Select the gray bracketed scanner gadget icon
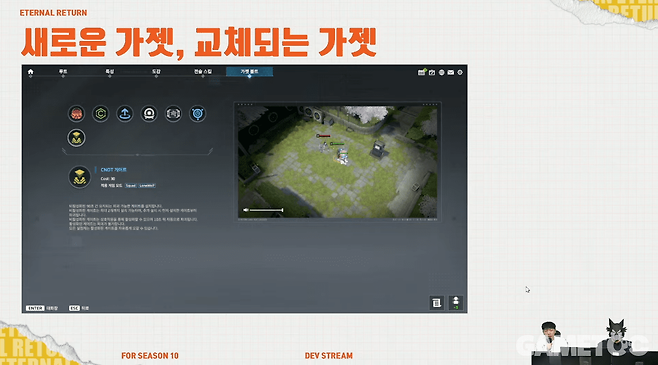The width and height of the screenshot is (658, 365). pos(173,114)
